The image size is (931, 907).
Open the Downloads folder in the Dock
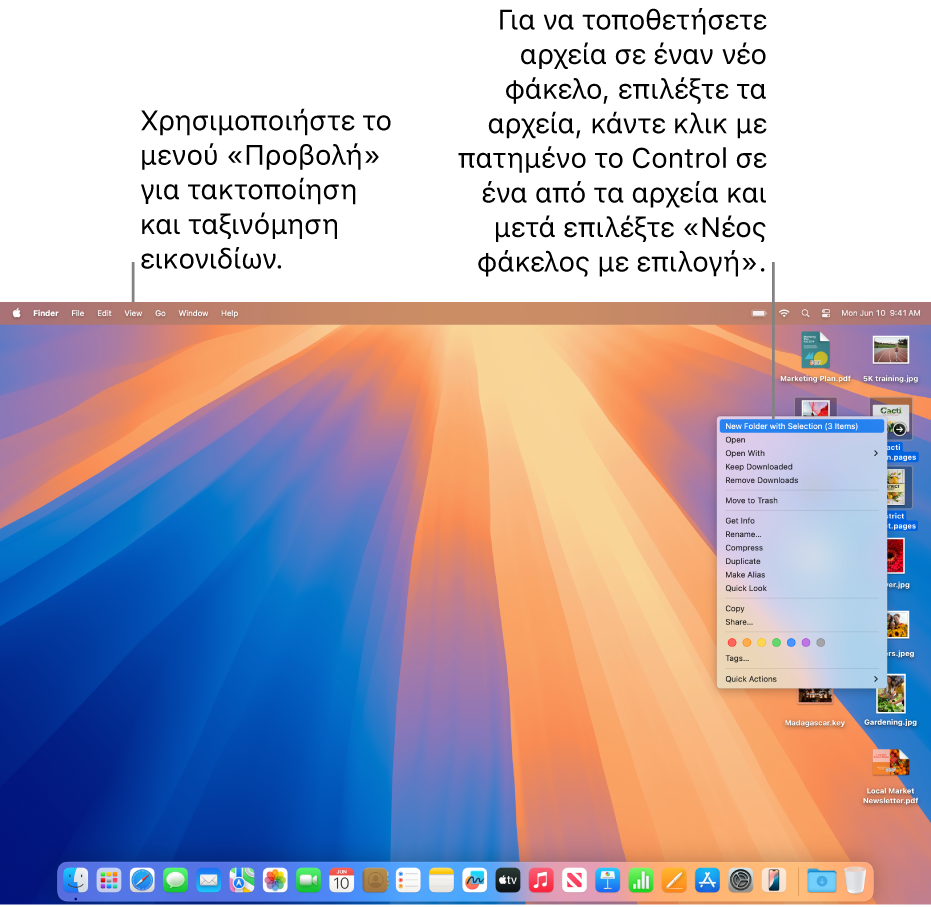click(x=822, y=880)
